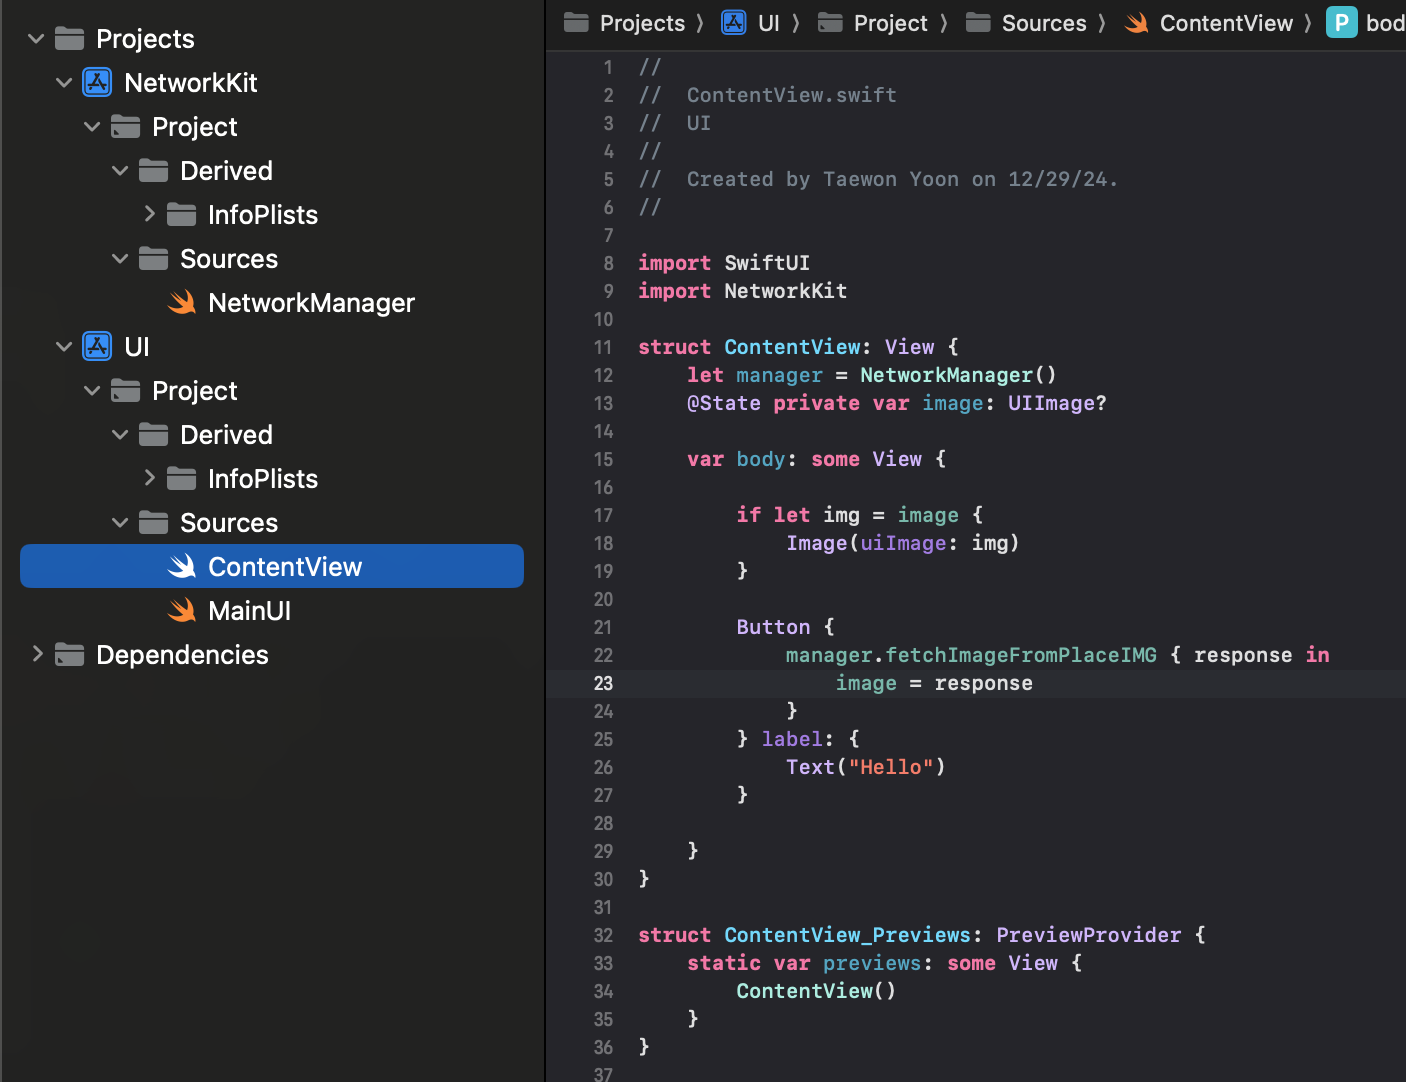
Task: Click fetchImageFromPlaceIMG in the code
Action: tap(1021, 655)
